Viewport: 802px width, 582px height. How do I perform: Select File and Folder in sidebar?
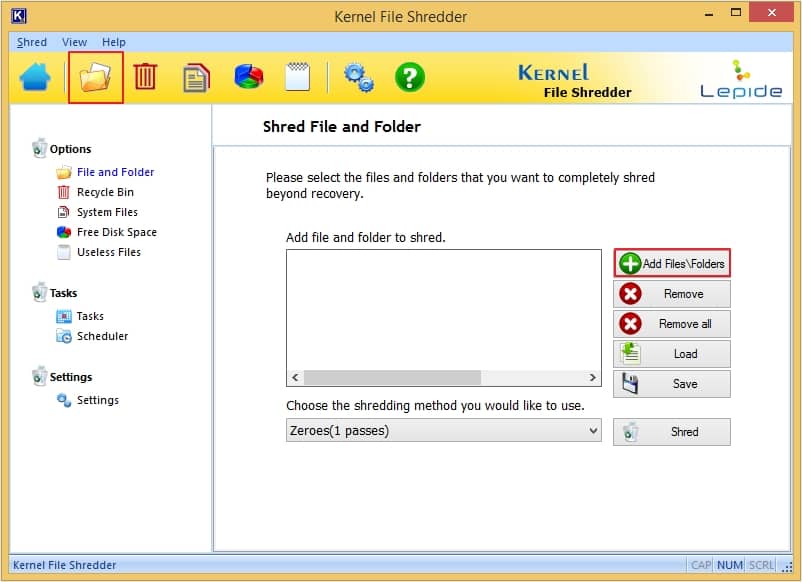[115, 172]
